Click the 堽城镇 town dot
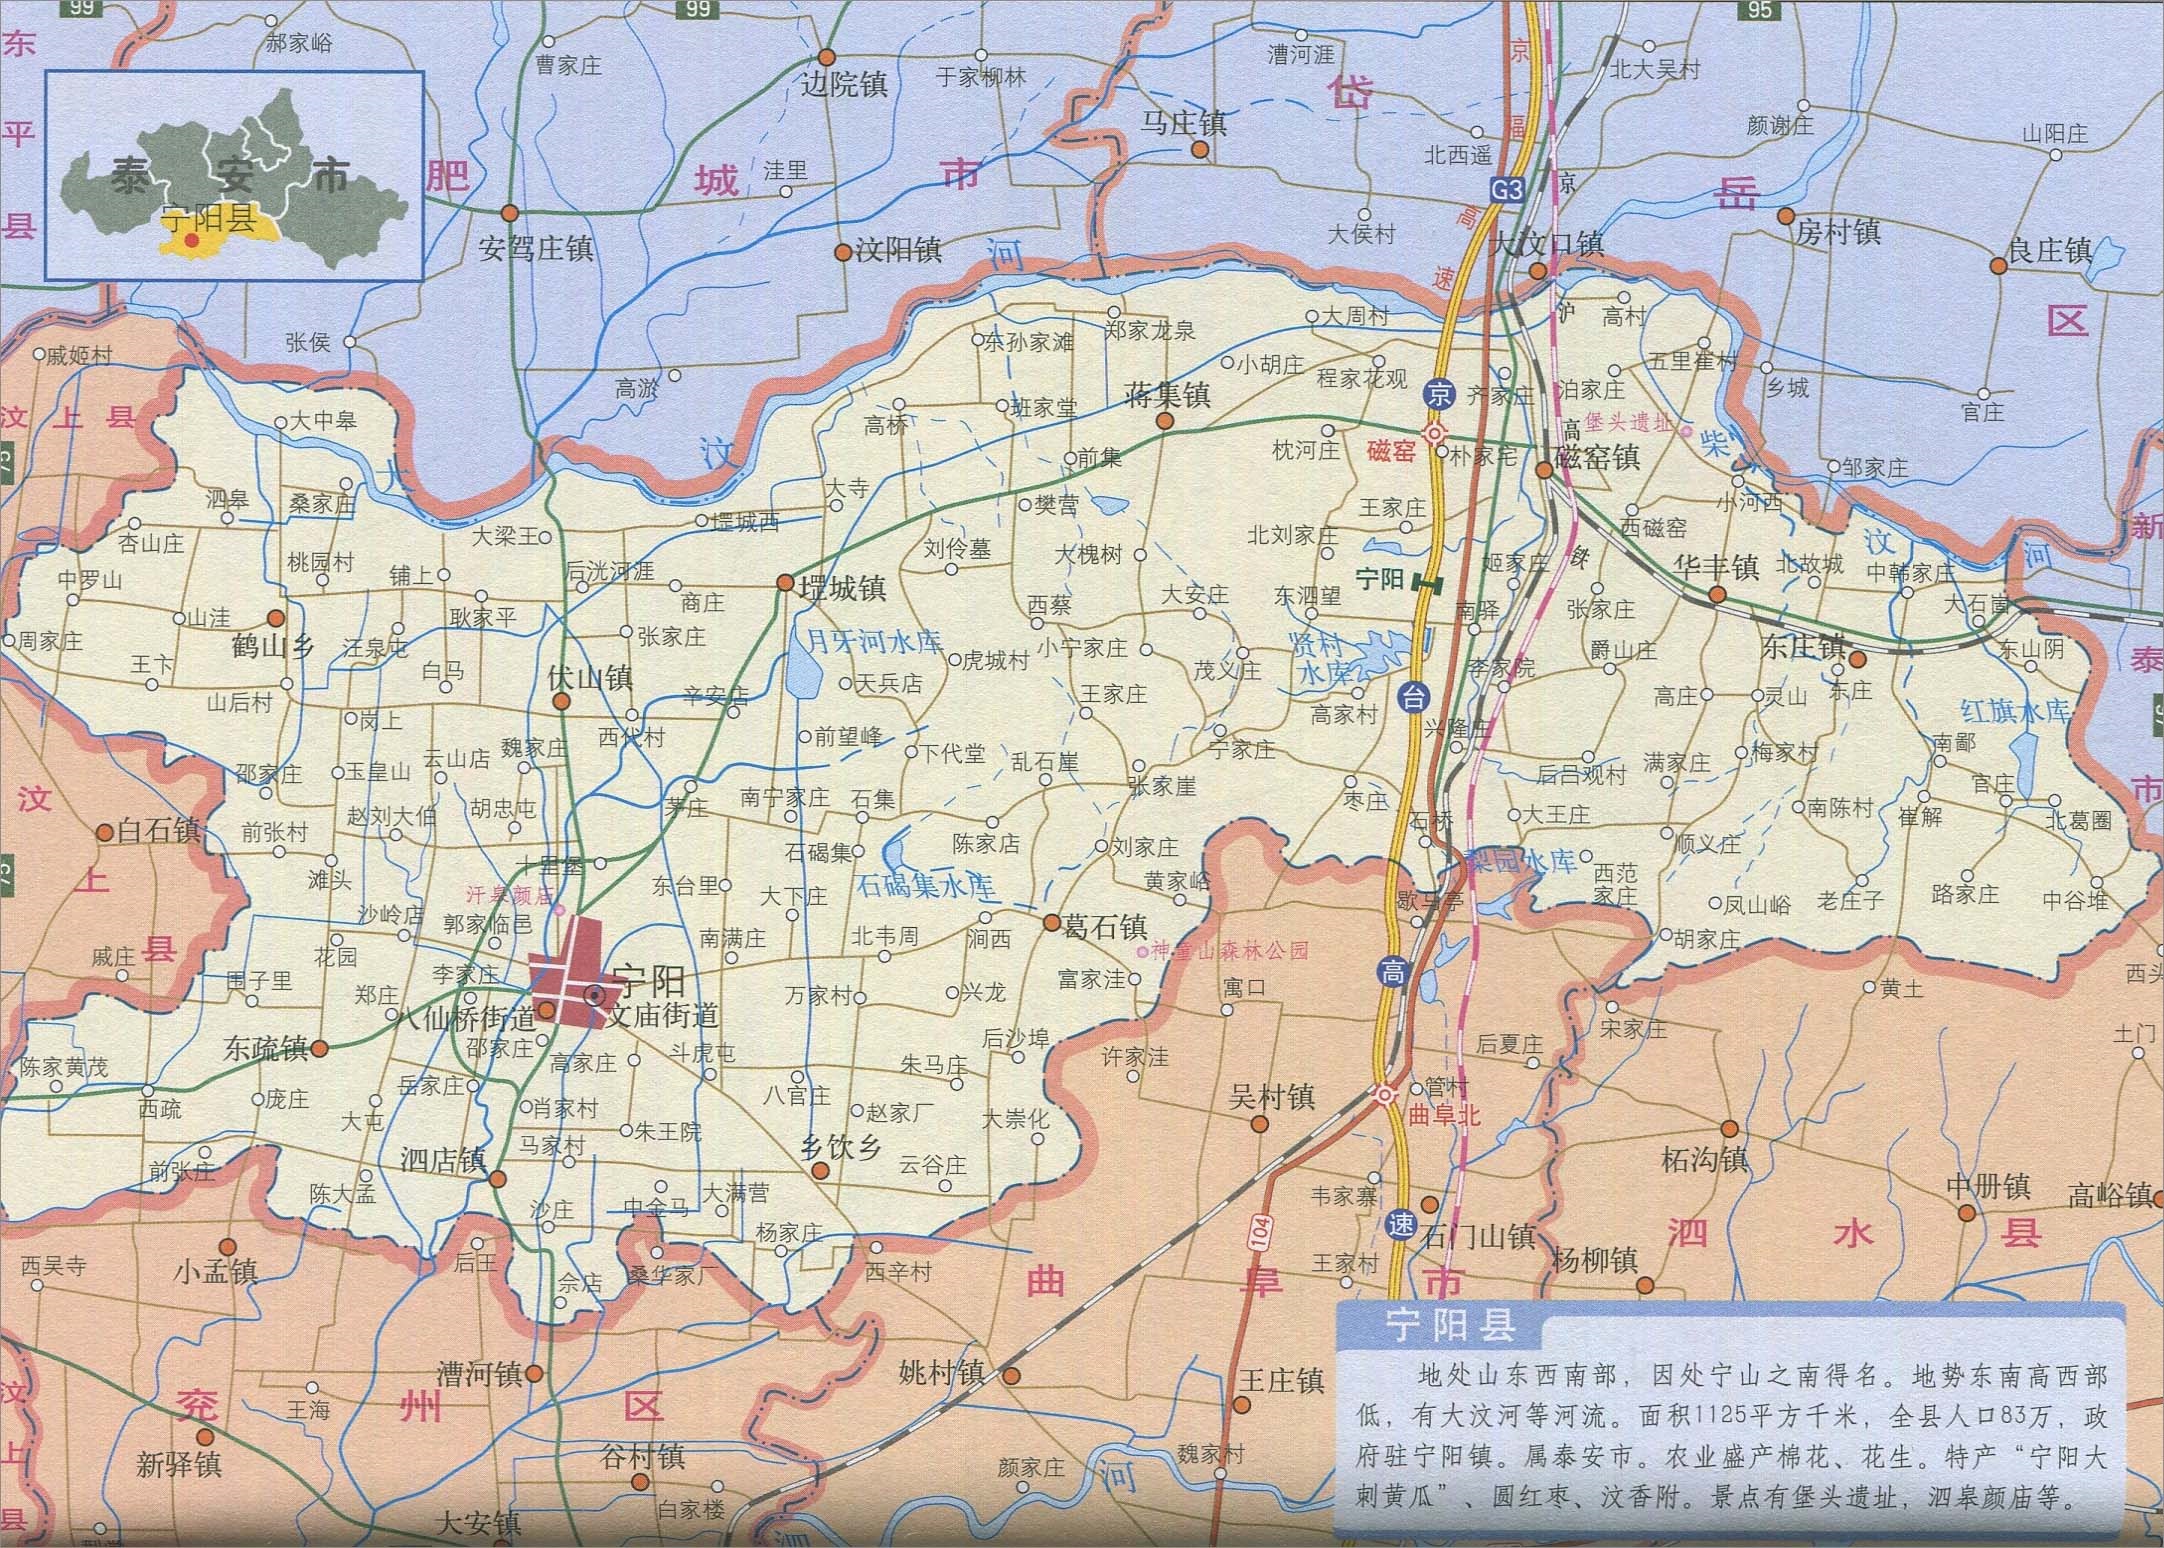Viewport: 2164px width, 1548px height. (785, 583)
